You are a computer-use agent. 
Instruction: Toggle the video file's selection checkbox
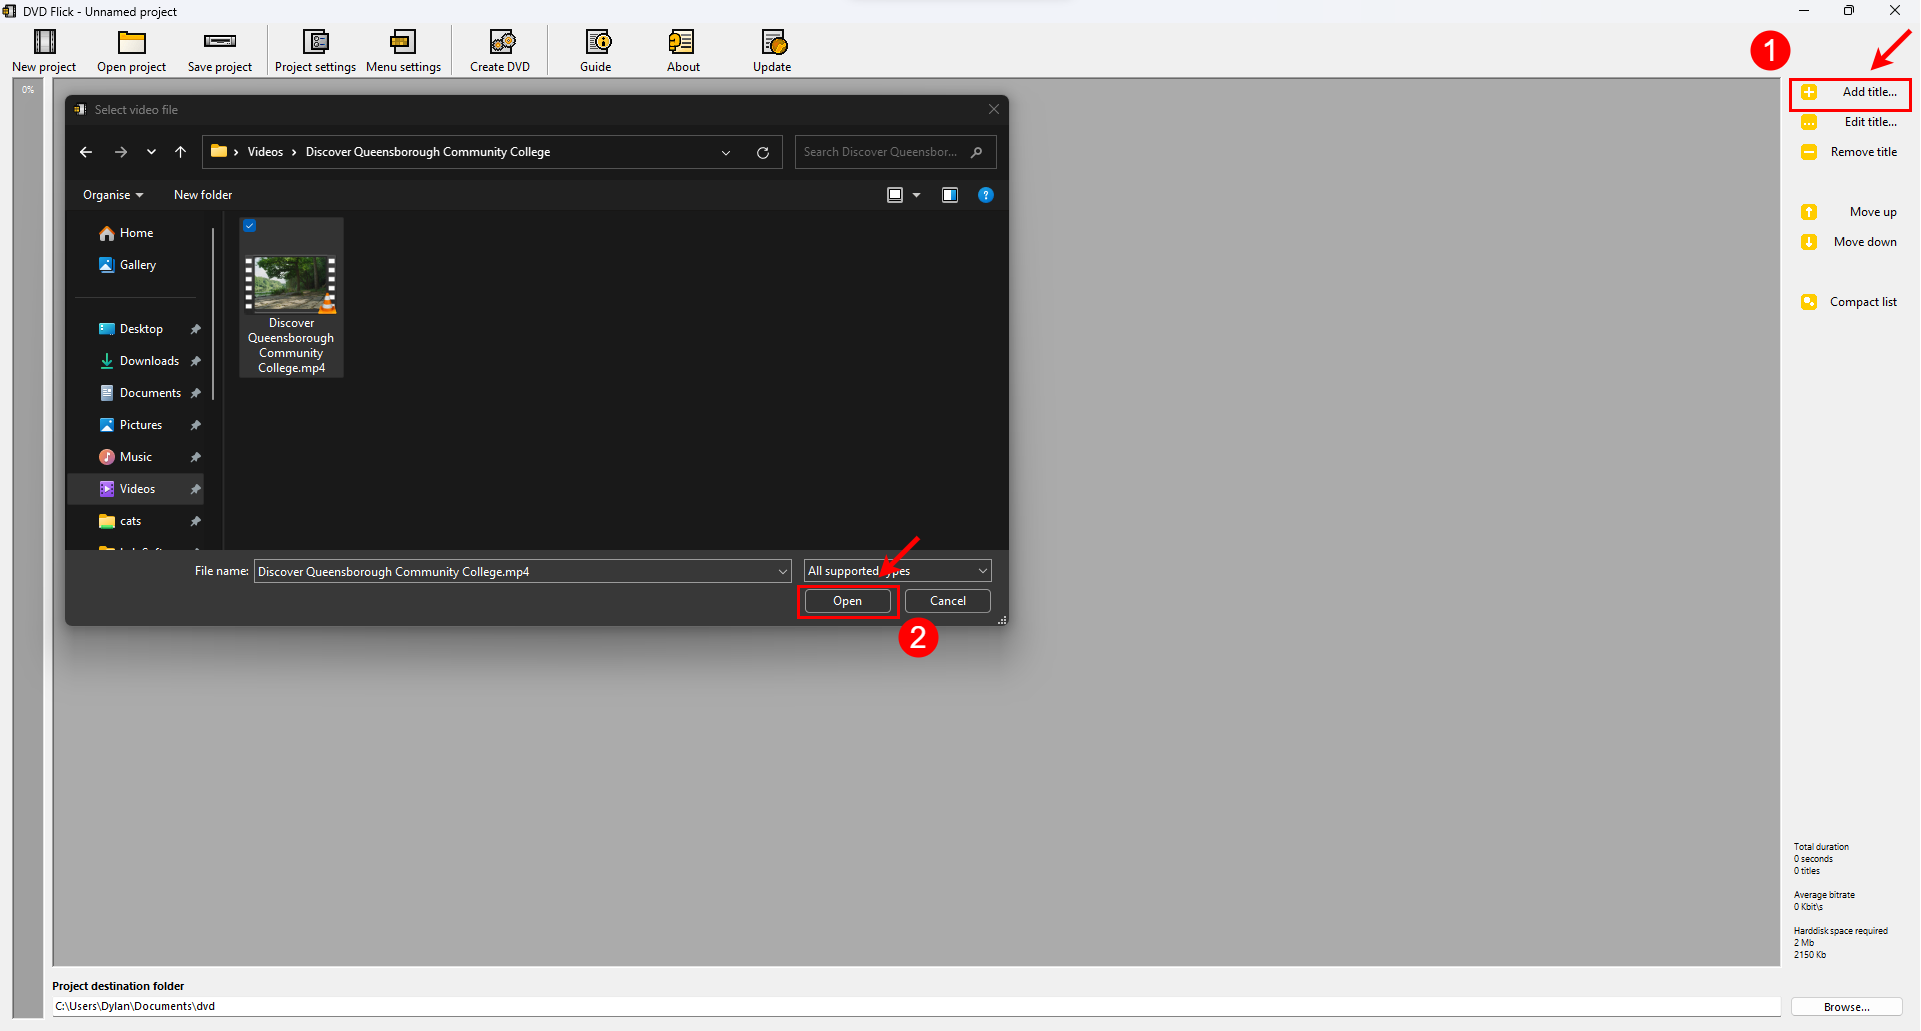coord(250,226)
